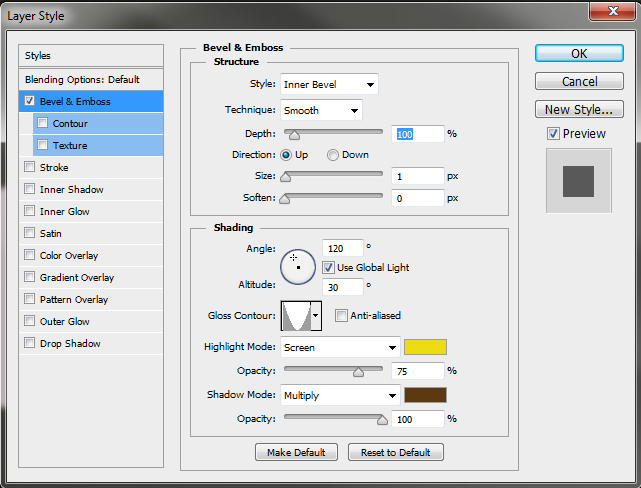Screen dimensions: 641x488
Task: Open the Technique dropdown showing Smooth
Action: pos(321,111)
